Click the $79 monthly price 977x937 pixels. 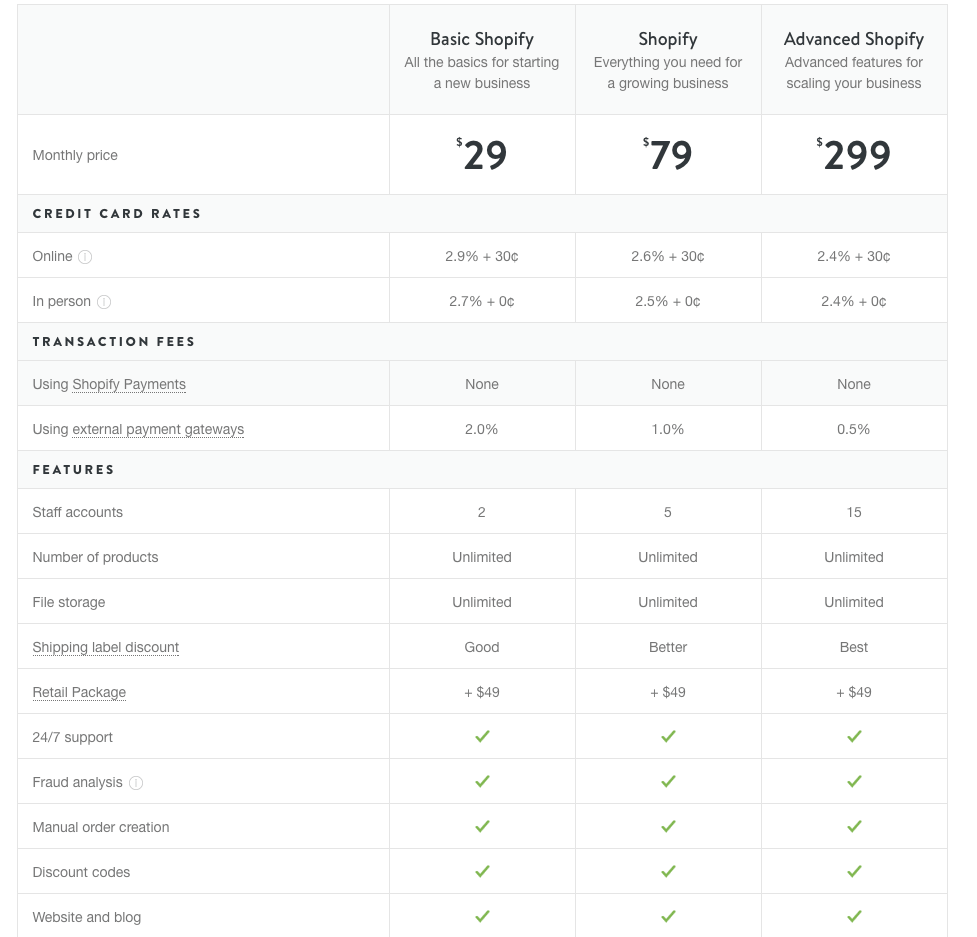click(667, 155)
